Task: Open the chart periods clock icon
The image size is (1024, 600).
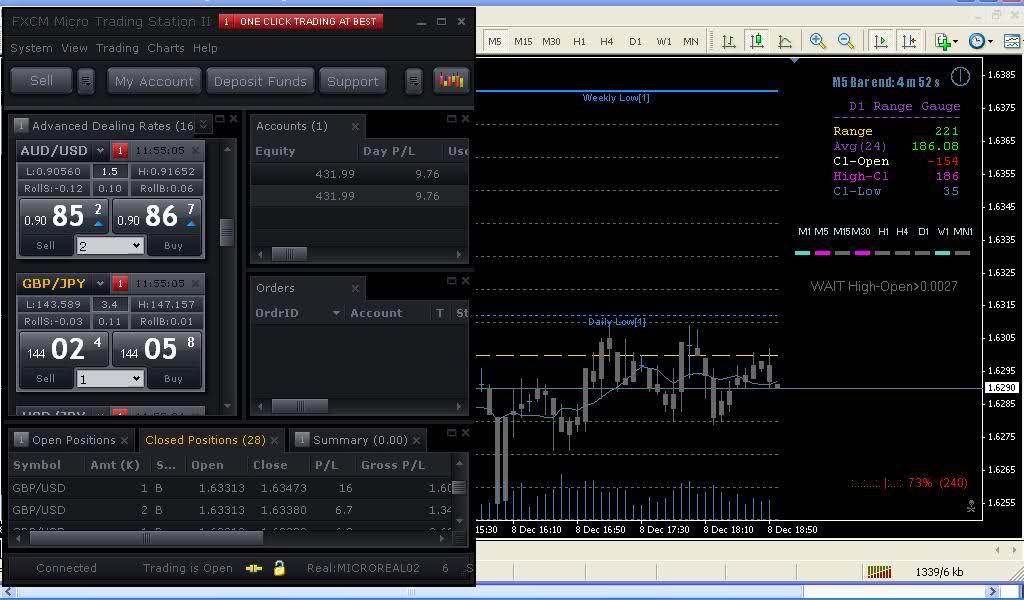Action: tap(976, 41)
